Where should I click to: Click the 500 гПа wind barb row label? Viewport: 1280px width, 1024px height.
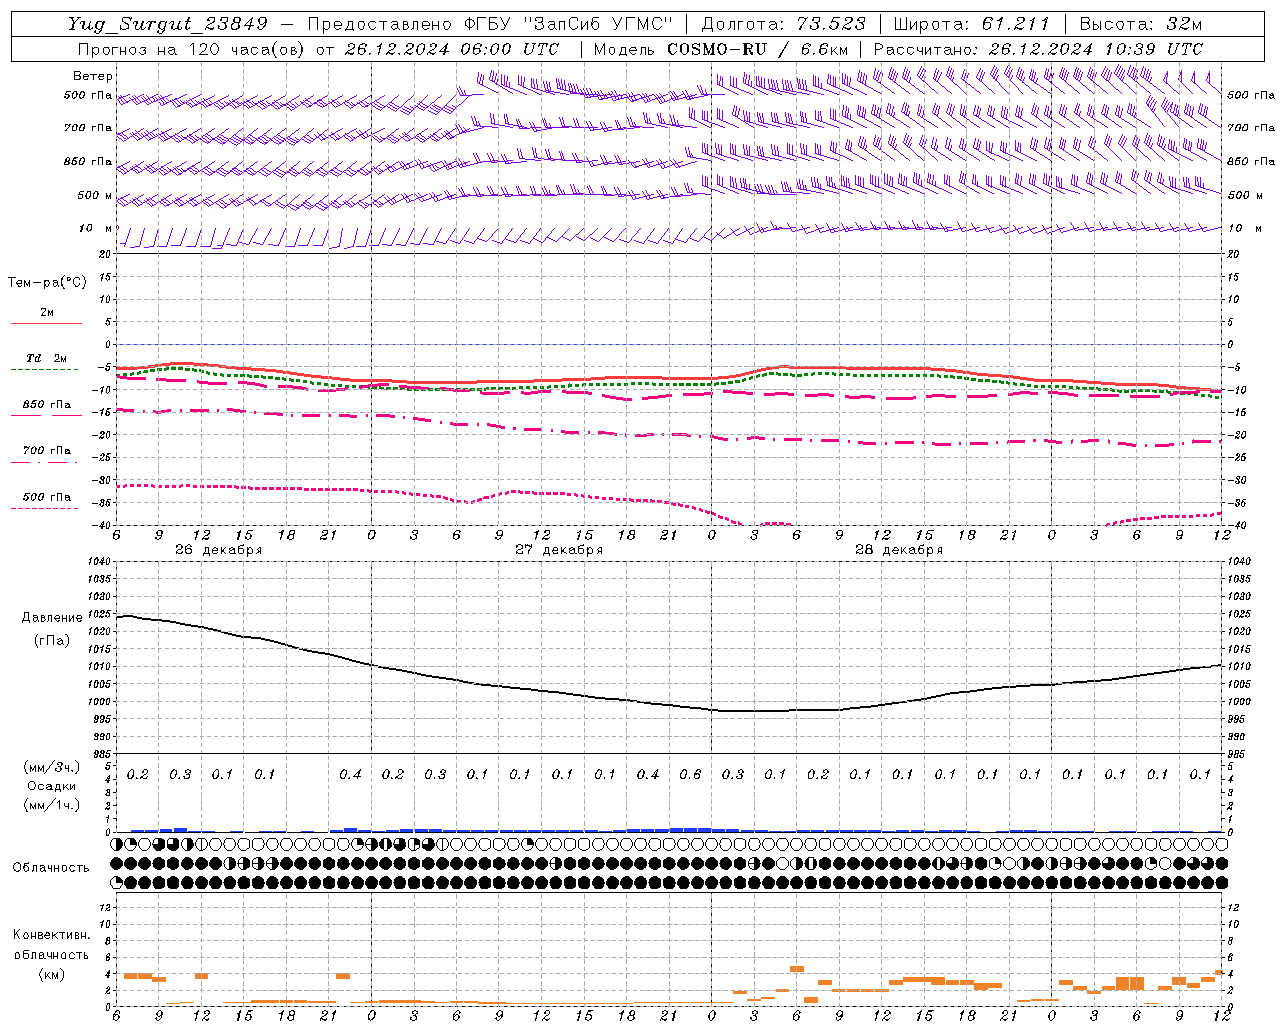(87, 95)
